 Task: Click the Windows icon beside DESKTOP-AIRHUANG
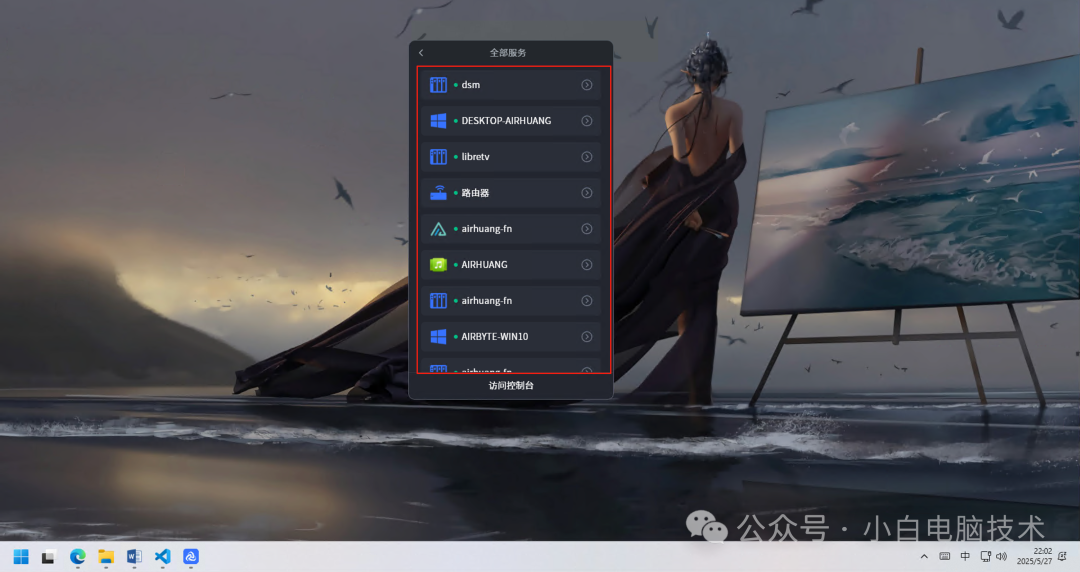pyautogui.click(x=438, y=121)
